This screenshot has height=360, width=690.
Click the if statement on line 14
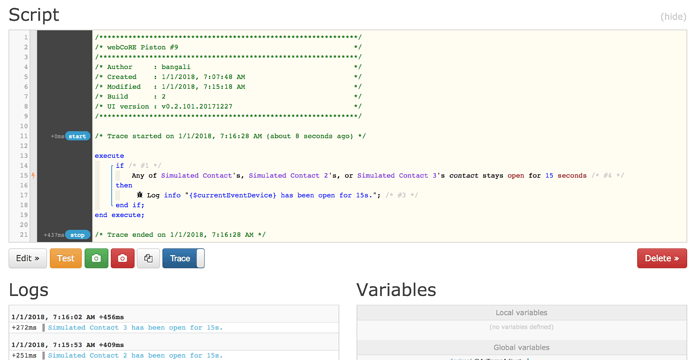pyautogui.click(x=120, y=165)
